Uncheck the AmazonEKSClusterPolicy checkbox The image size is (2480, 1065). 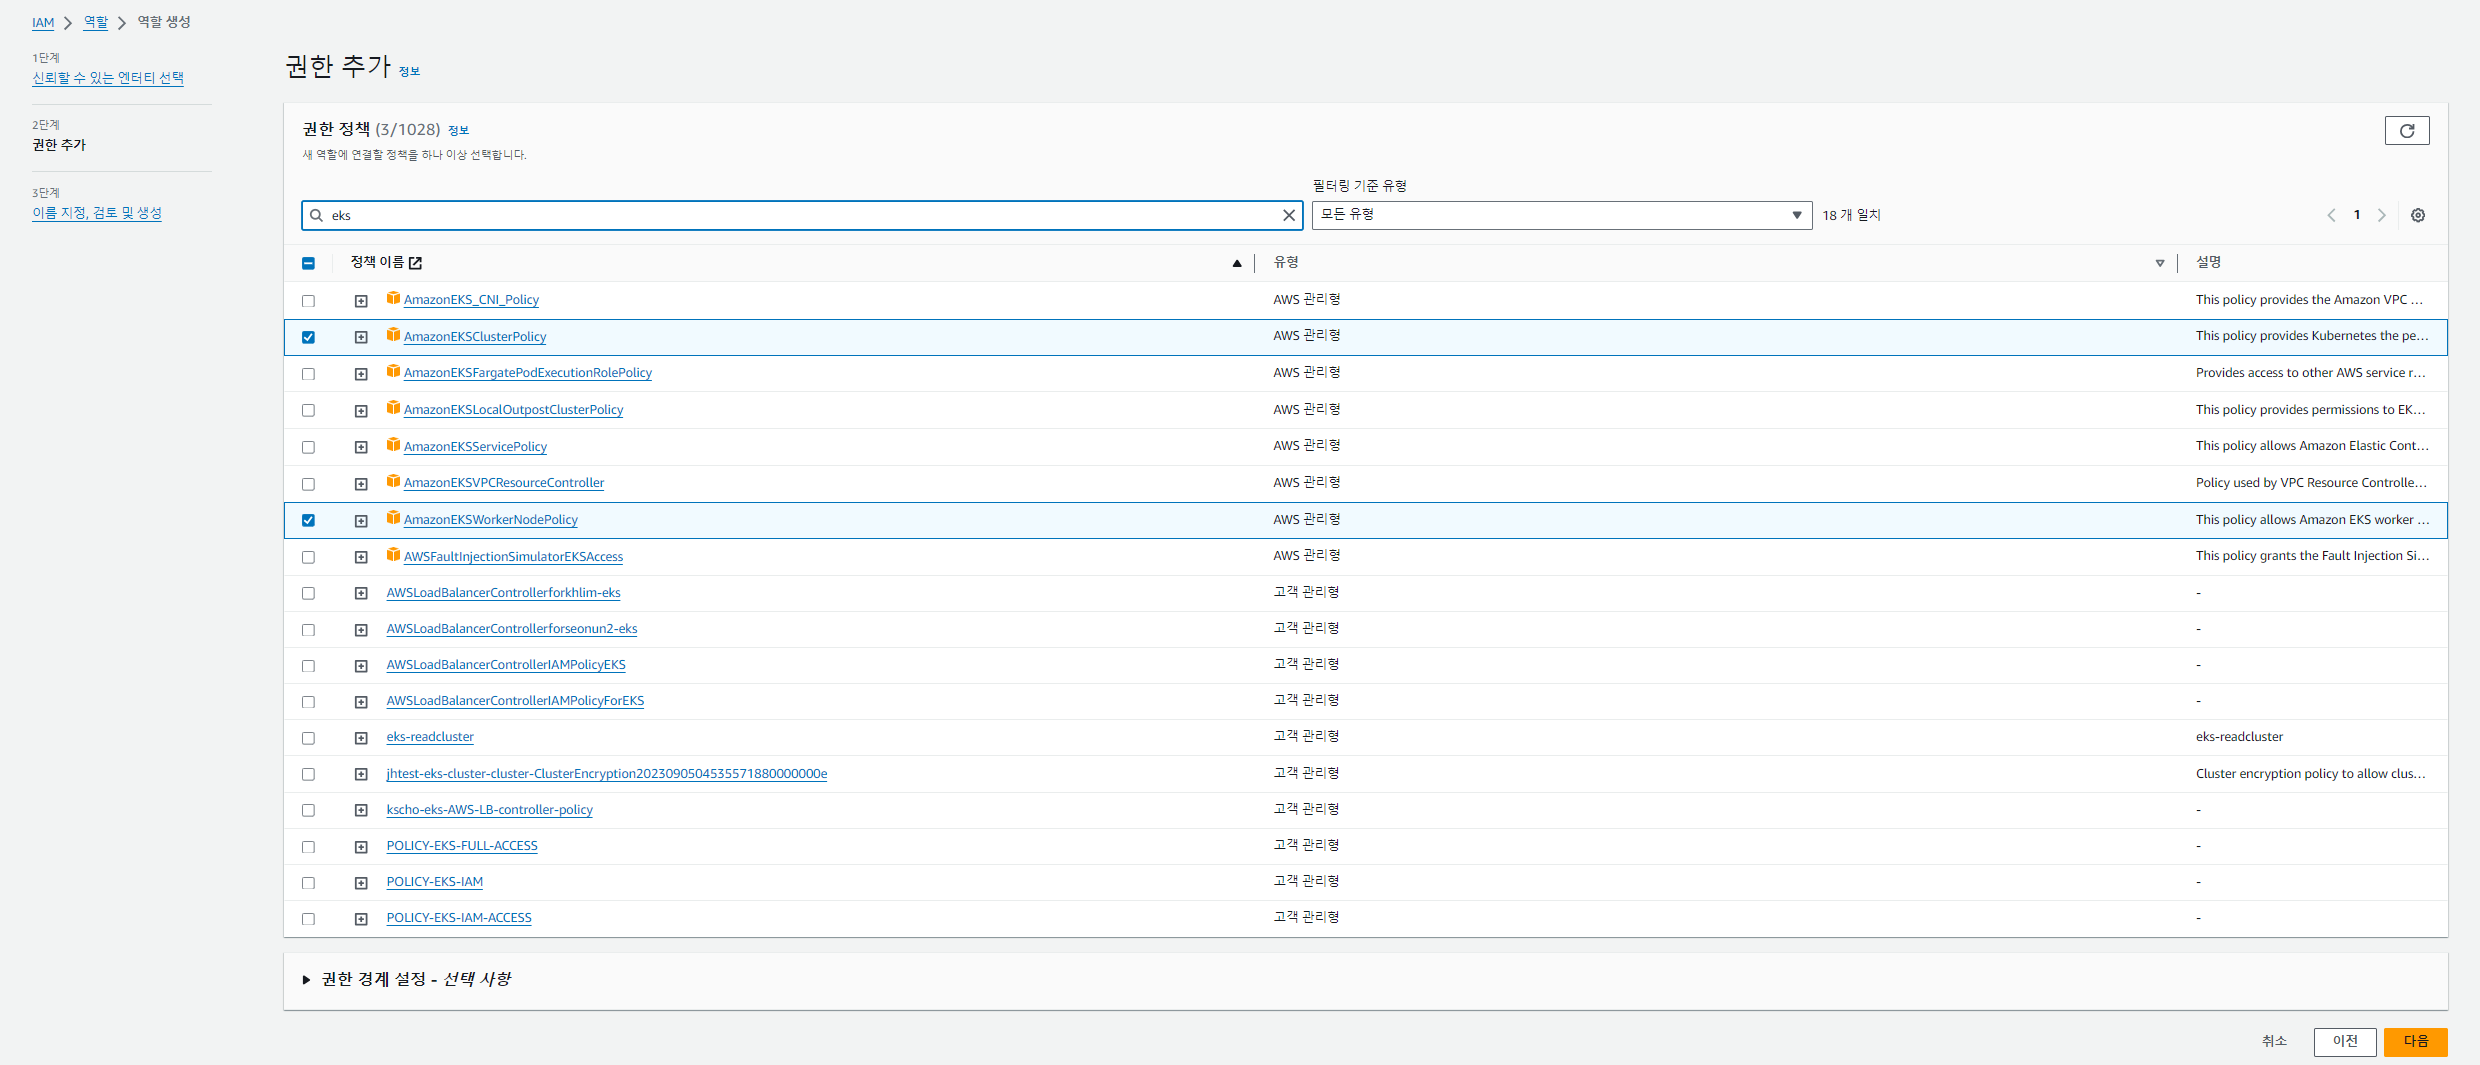[308, 337]
